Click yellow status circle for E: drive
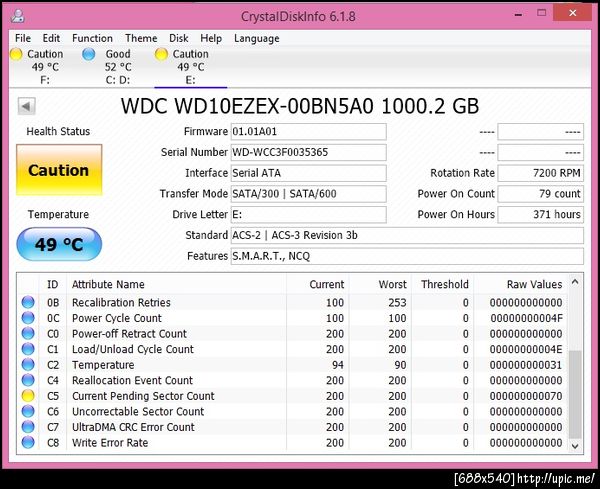Viewport: 600px width, 489px height. 161,54
